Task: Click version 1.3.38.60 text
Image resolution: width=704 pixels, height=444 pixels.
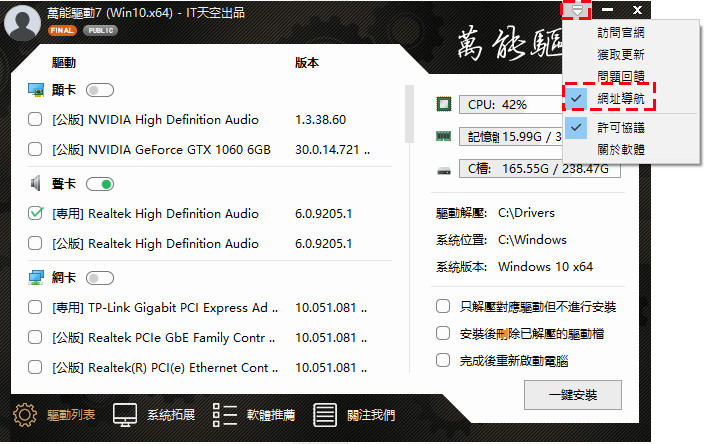Action: point(321,120)
